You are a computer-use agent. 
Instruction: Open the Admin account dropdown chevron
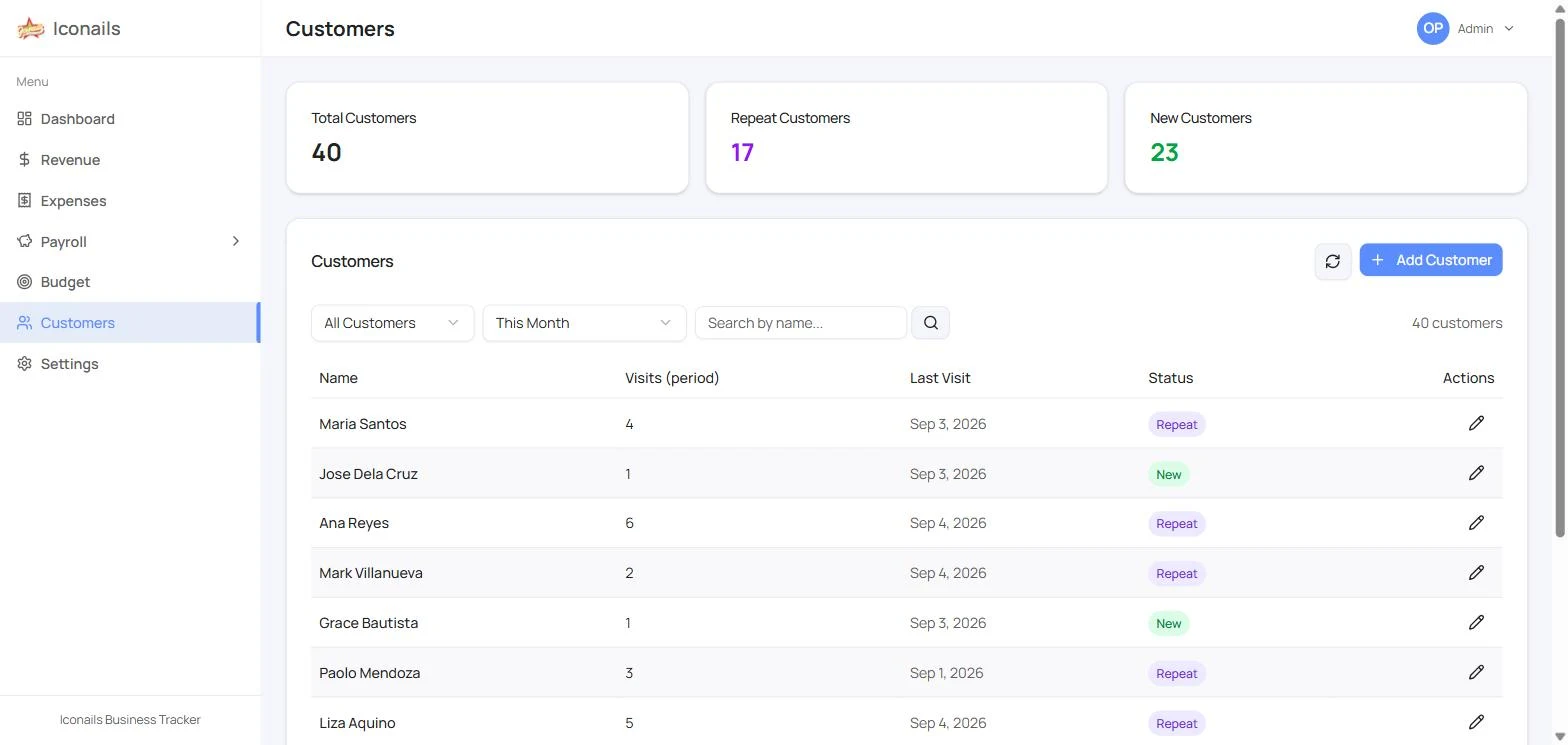click(1509, 29)
